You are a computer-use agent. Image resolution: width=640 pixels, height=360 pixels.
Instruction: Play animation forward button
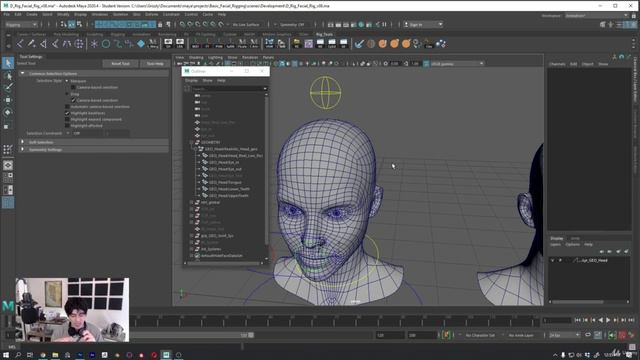tap(608, 320)
